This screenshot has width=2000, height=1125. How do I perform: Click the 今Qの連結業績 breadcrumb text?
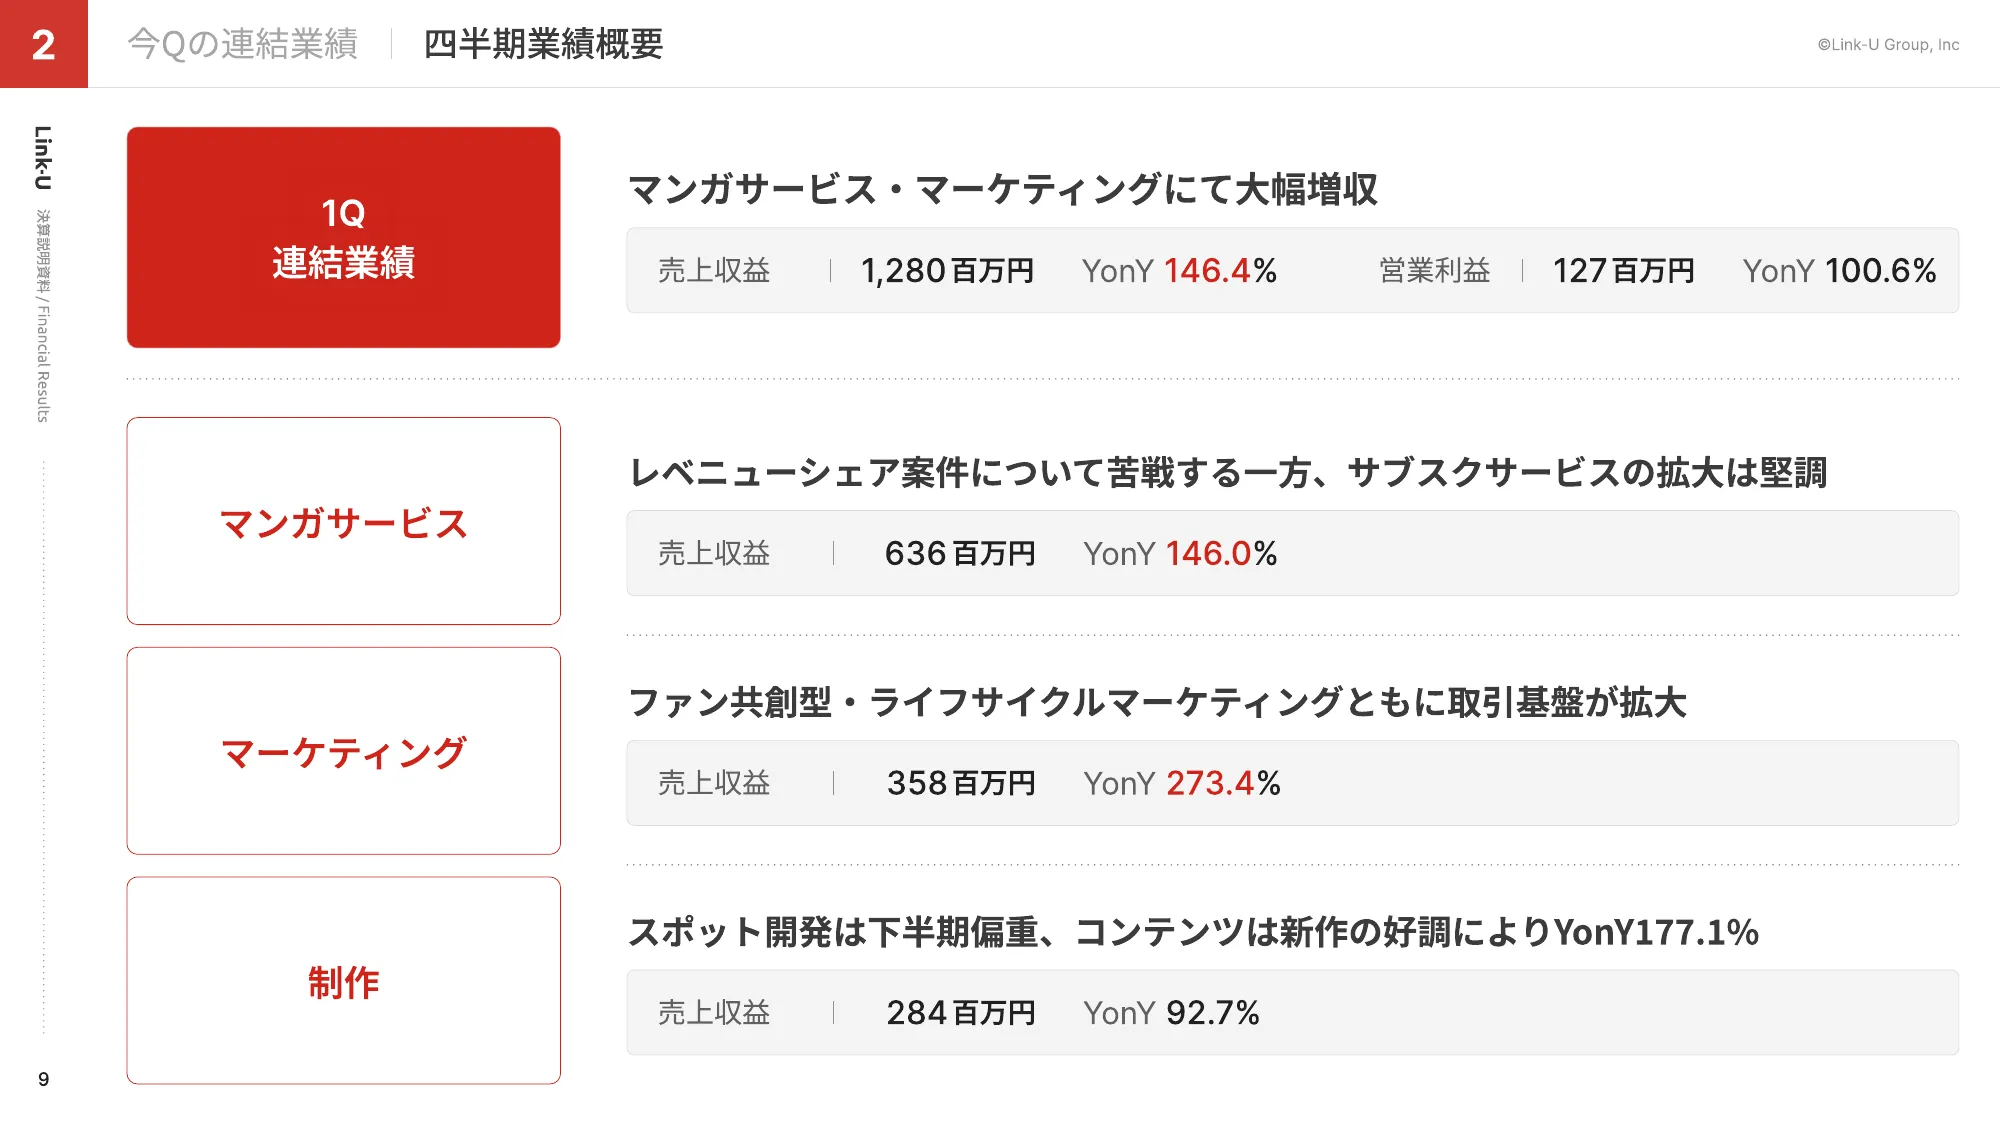pos(243,44)
